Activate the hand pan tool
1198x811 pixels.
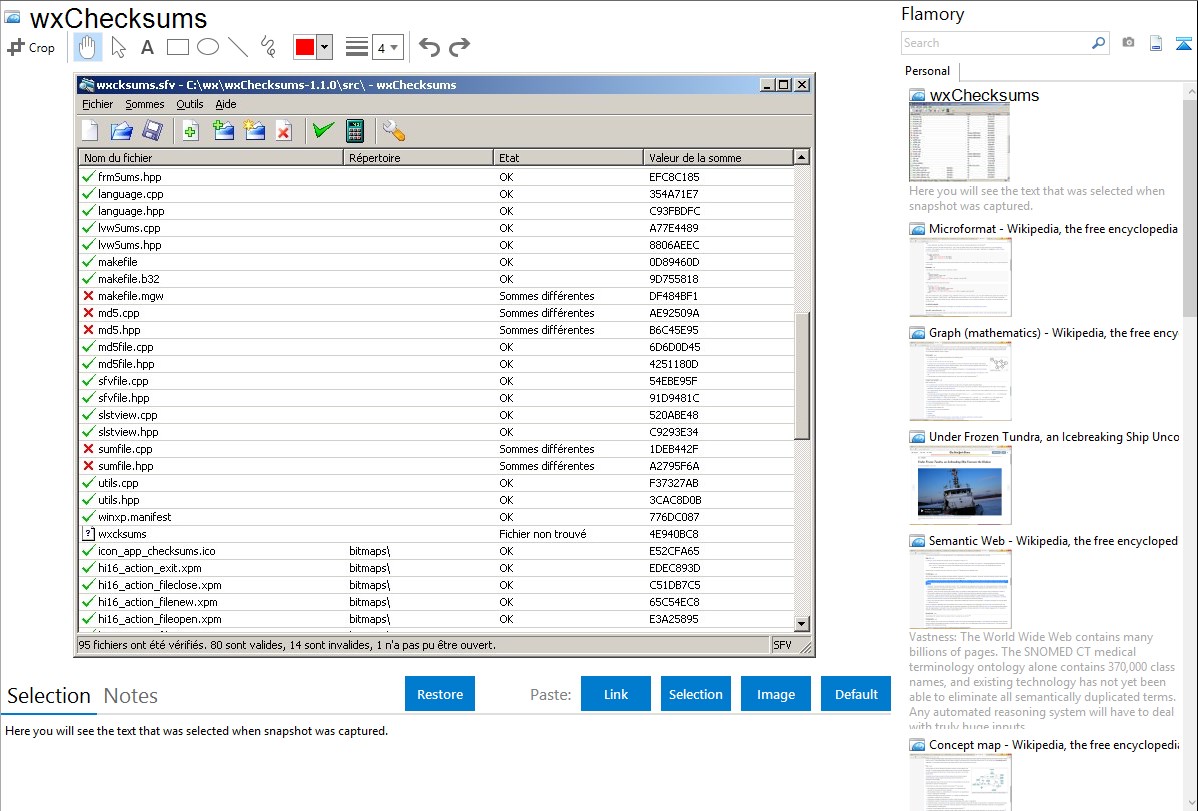[88, 47]
